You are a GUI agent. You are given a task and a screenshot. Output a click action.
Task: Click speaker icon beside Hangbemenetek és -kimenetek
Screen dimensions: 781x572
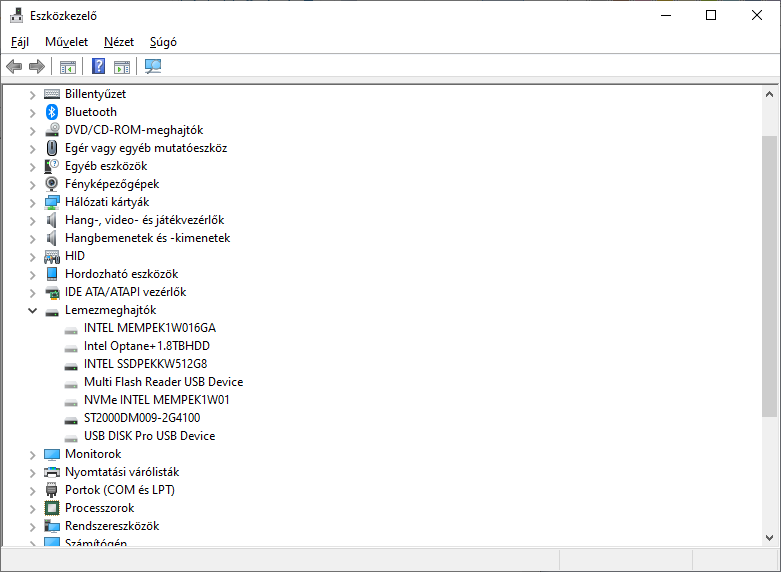(52, 238)
